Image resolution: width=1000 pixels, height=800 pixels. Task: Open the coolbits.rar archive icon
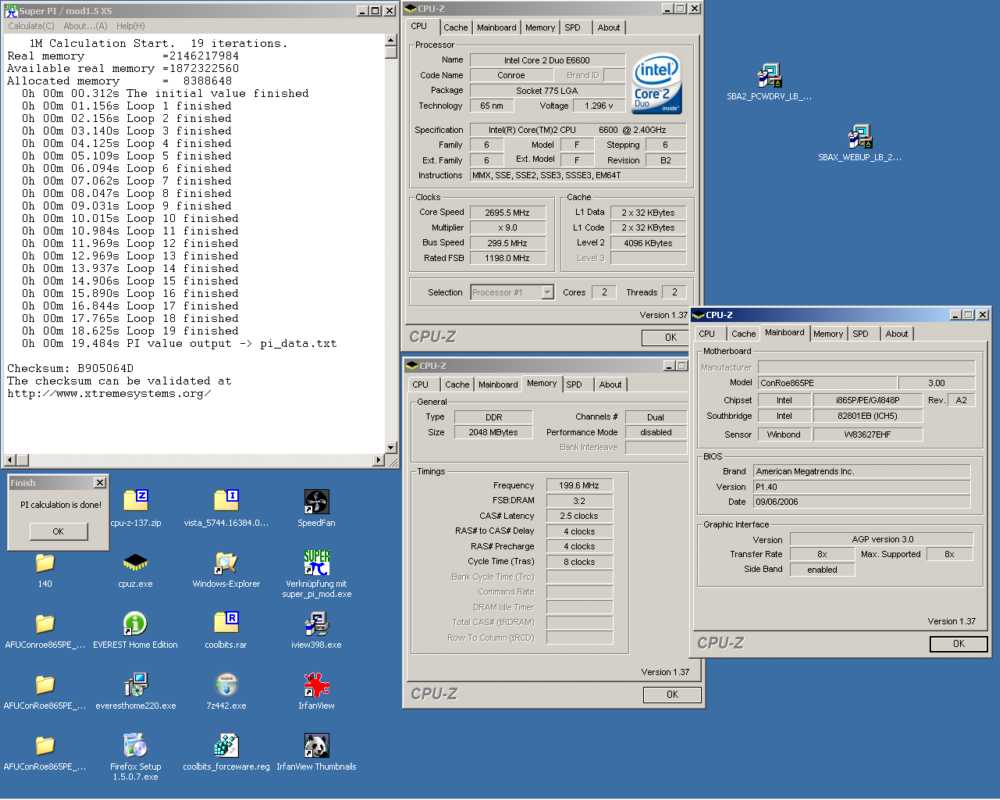(226, 624)
